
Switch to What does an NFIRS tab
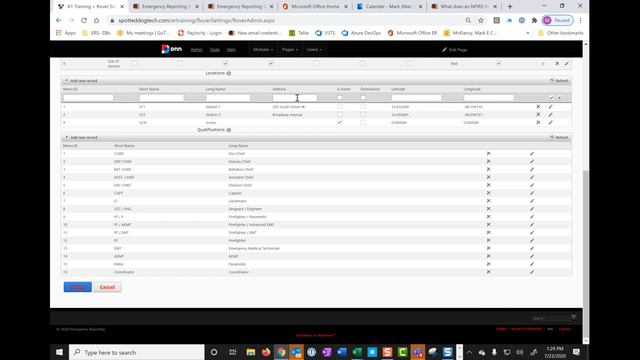464,7
